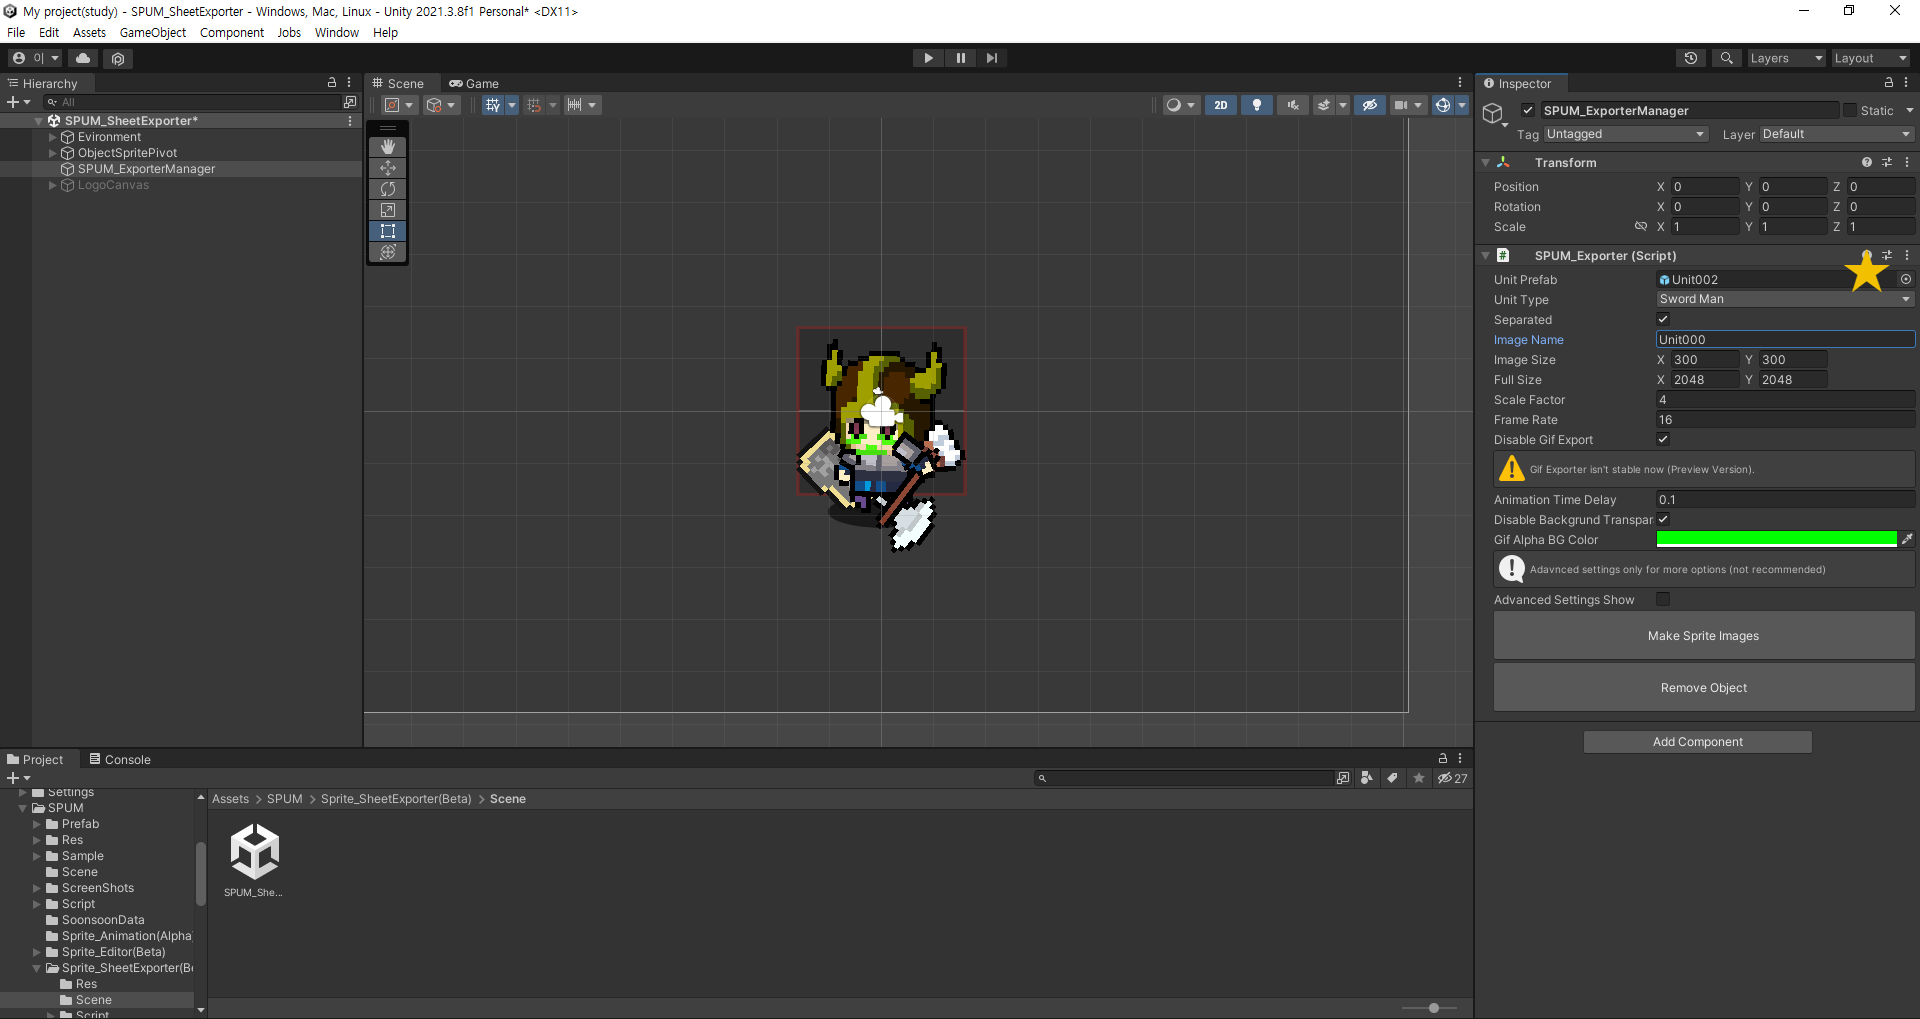The height and width of the screenshot is (1019, 1920).
Task: Open the Layers dropdown
Action: 1786,58
